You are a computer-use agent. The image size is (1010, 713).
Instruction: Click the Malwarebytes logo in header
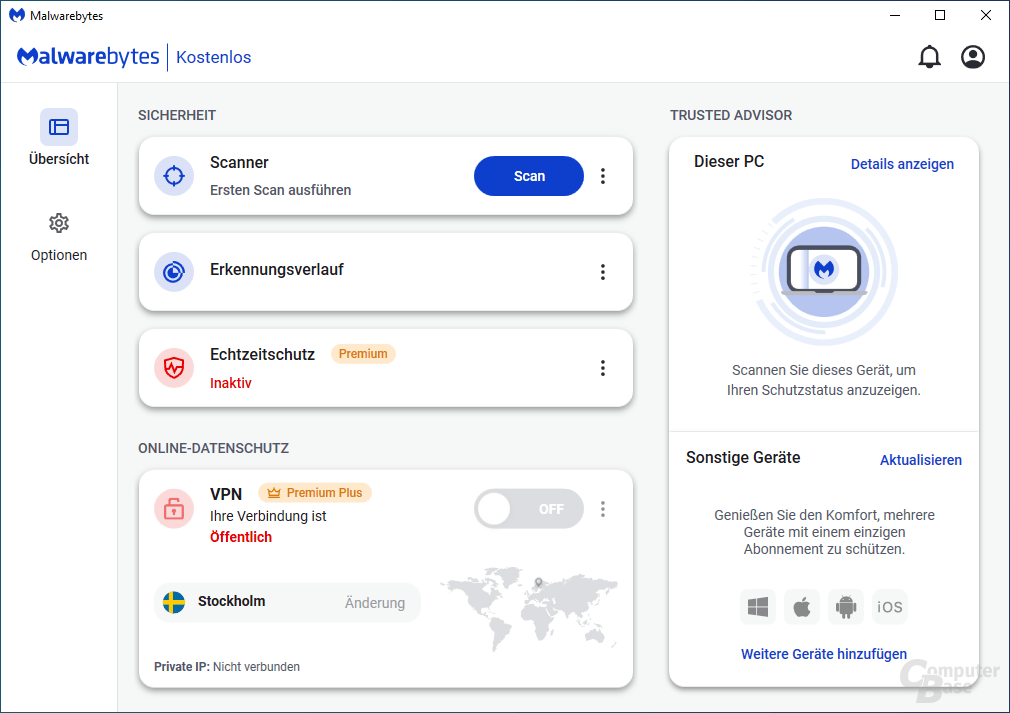(88, 57)
